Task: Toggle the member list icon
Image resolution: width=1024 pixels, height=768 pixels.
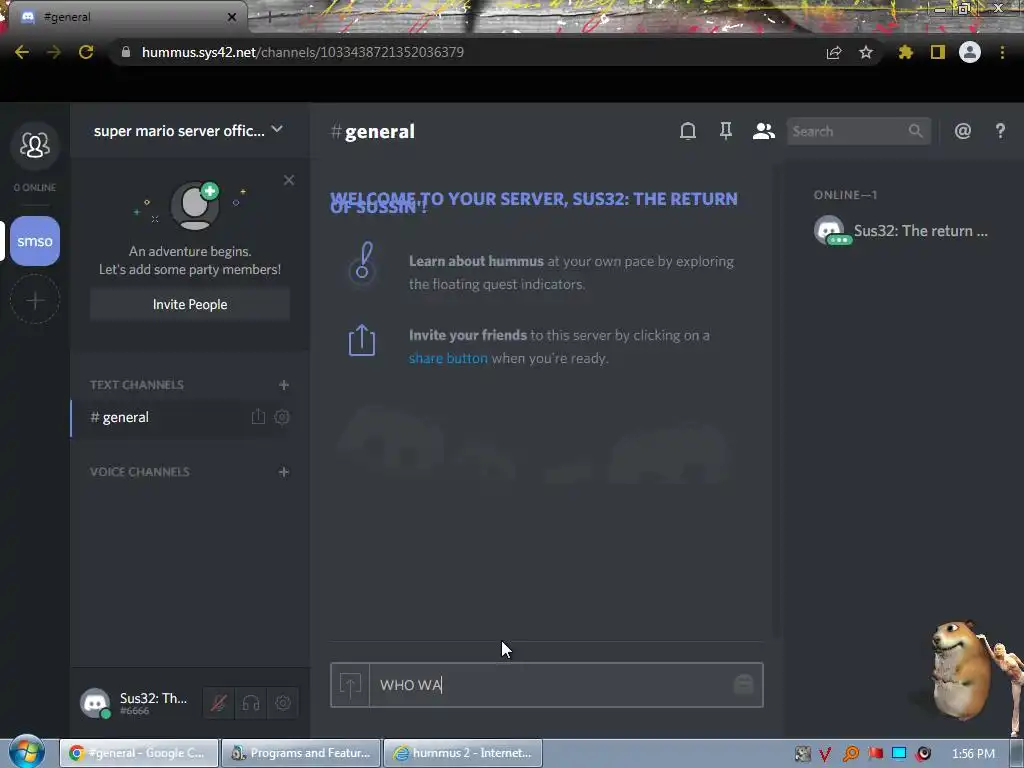Action: [763, 131]
